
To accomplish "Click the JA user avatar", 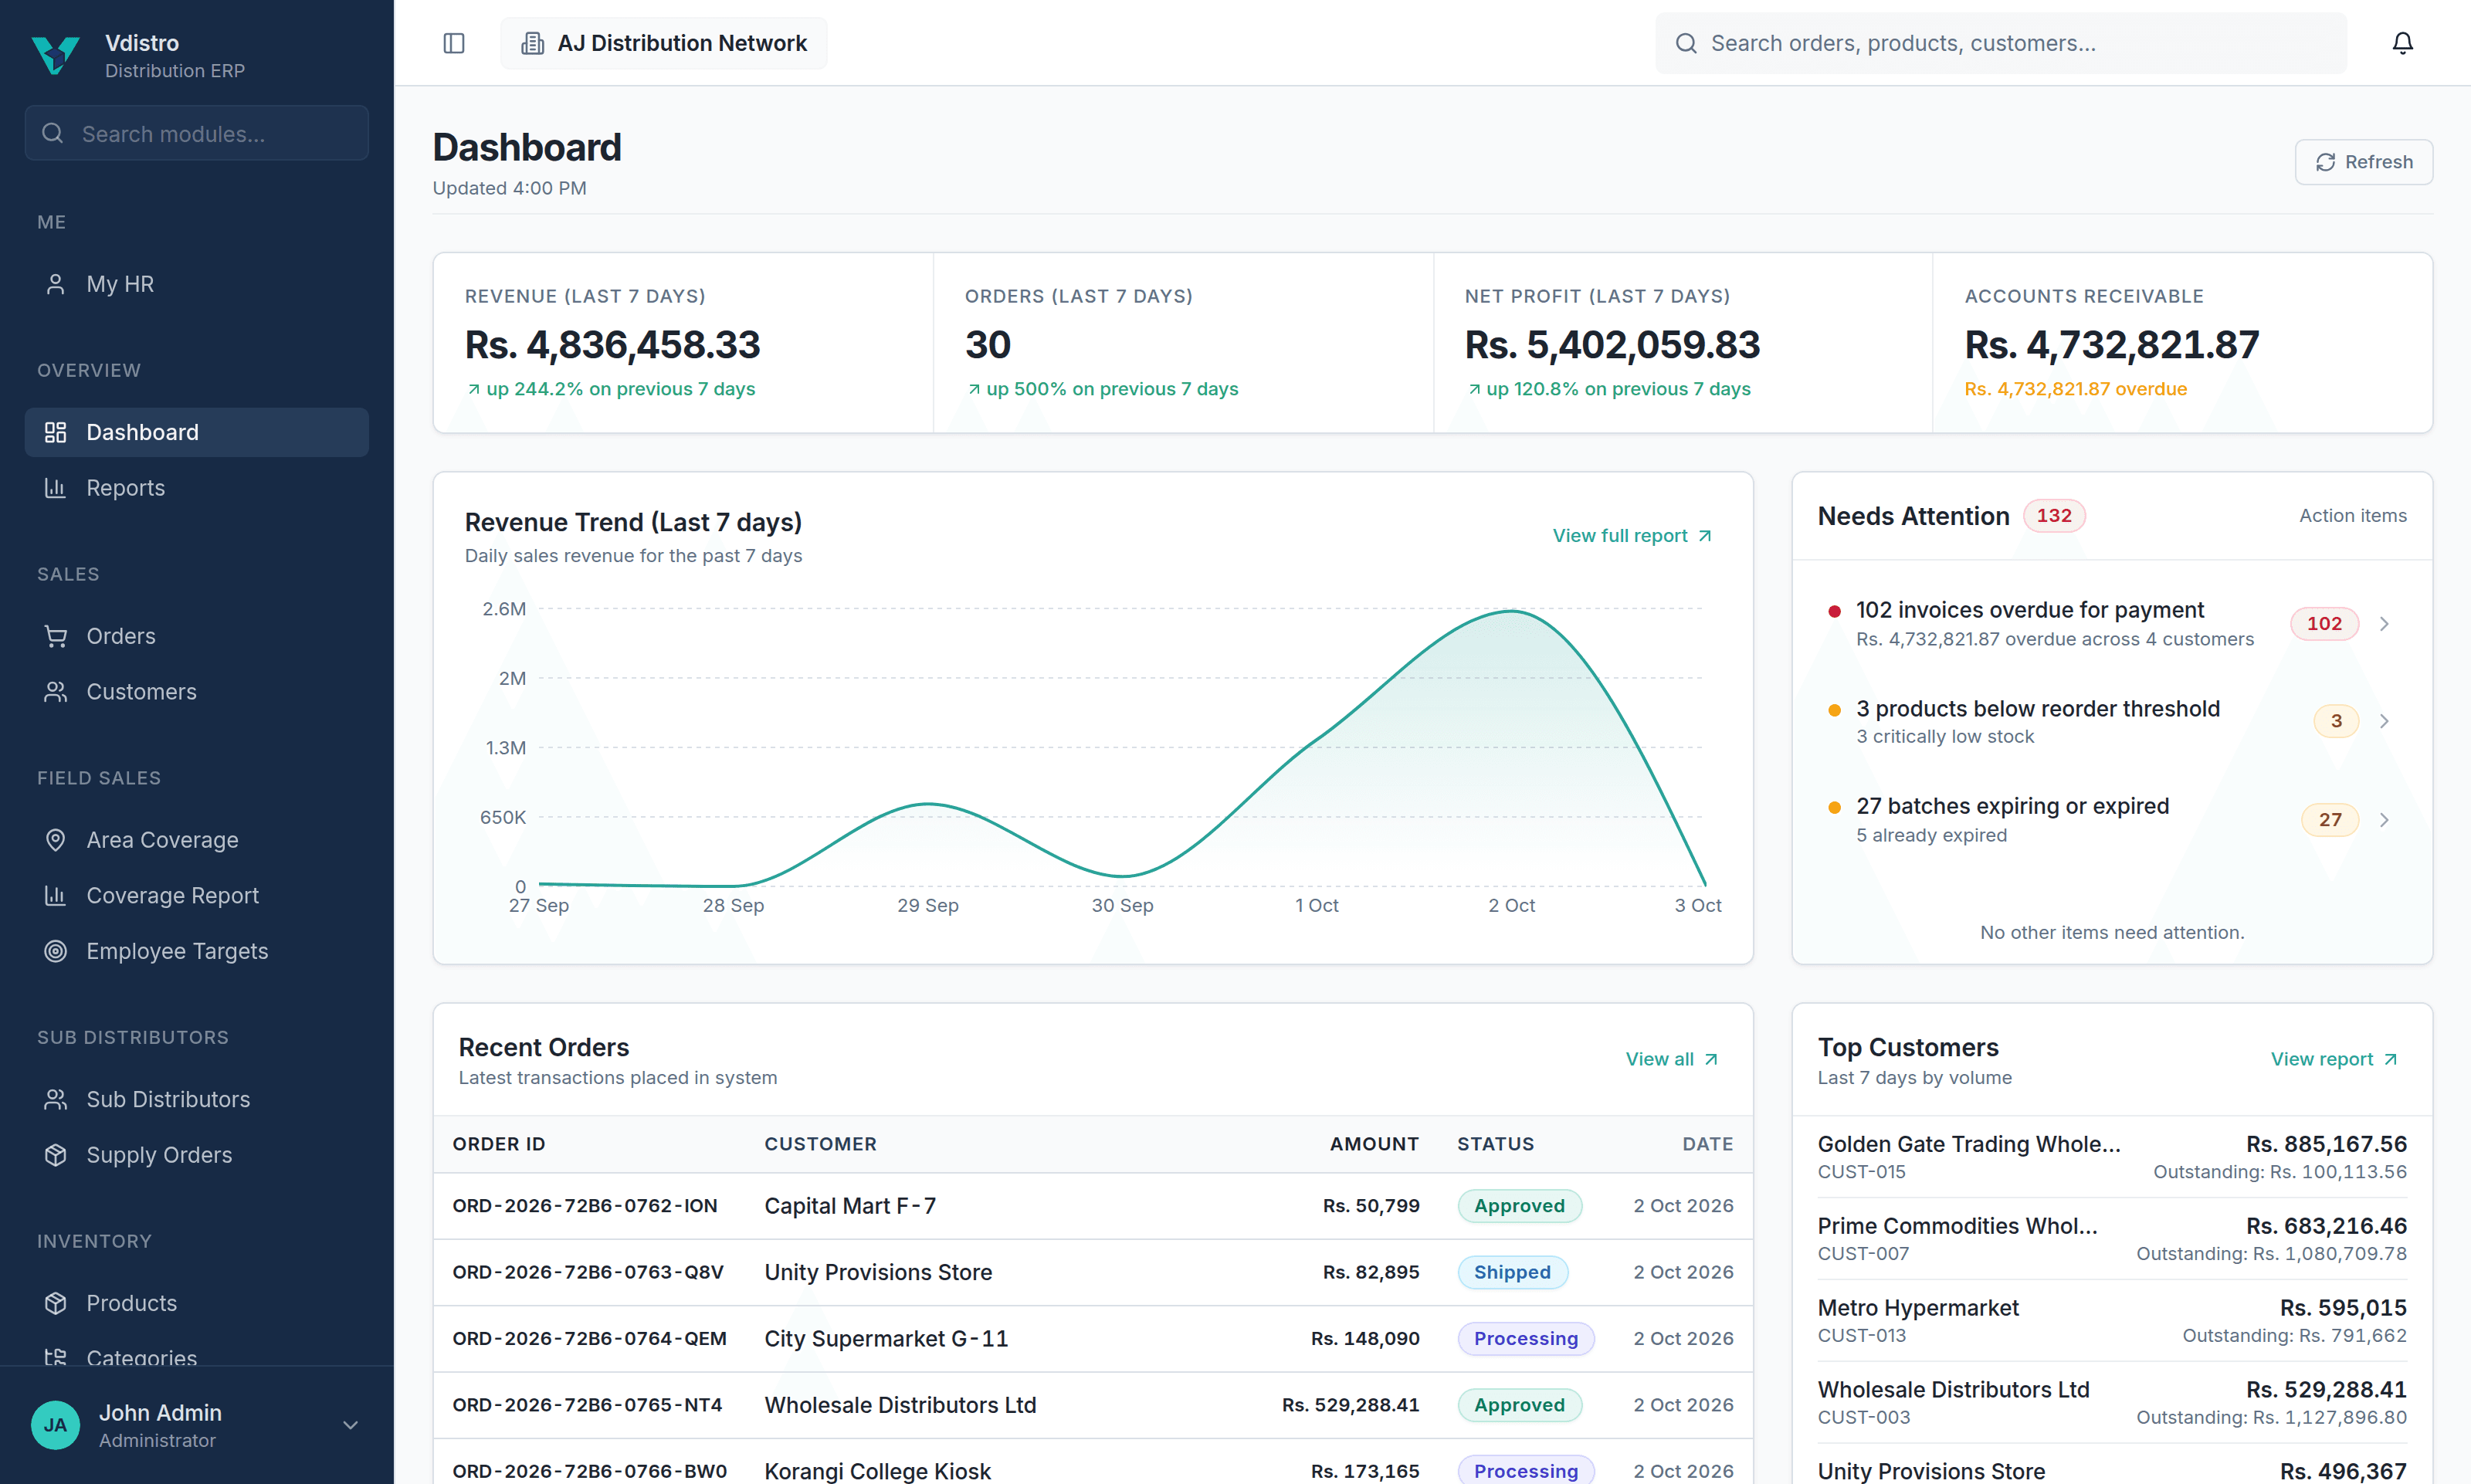I will pyautogui.click(x=56, y=1425).
